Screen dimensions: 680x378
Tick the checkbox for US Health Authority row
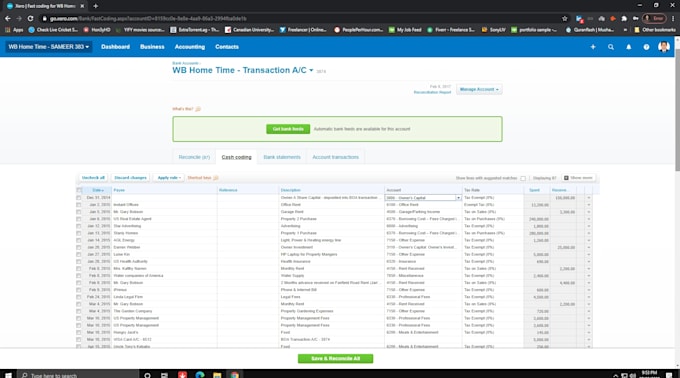[78, 262]
